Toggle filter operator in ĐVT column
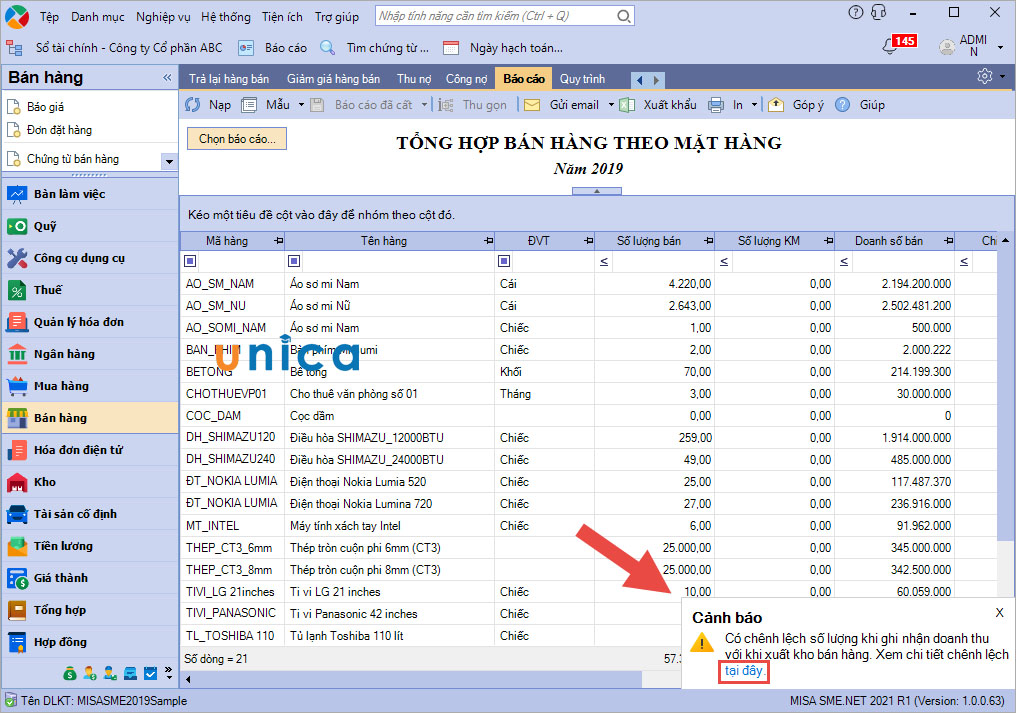 [504, 262]
